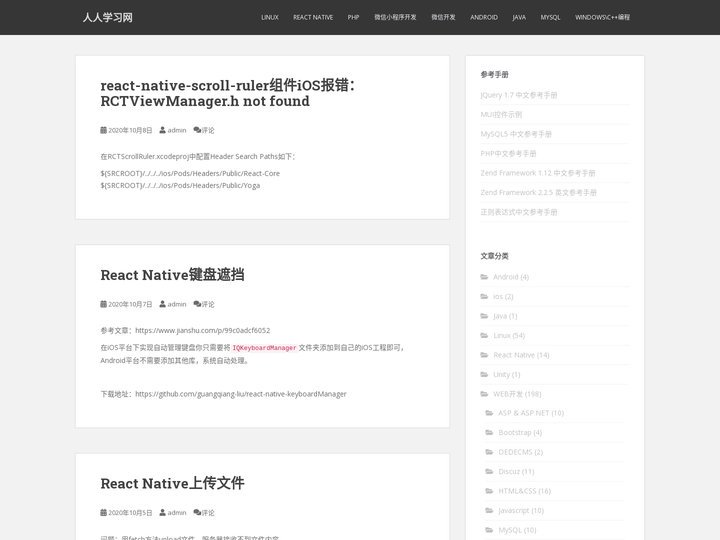Open the 微信开发 menu item

coord(443,17)
